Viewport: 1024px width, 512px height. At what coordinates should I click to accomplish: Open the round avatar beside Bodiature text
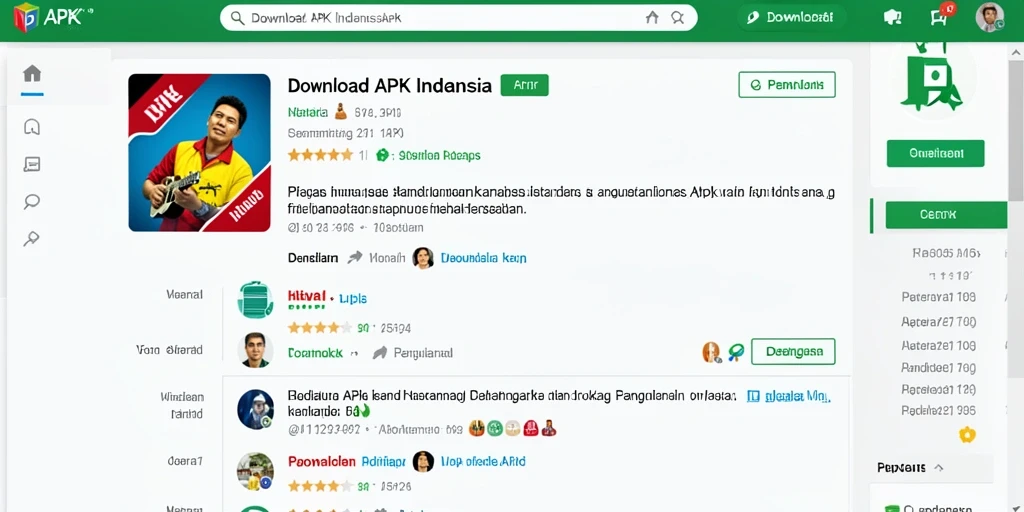click(255, 409)
